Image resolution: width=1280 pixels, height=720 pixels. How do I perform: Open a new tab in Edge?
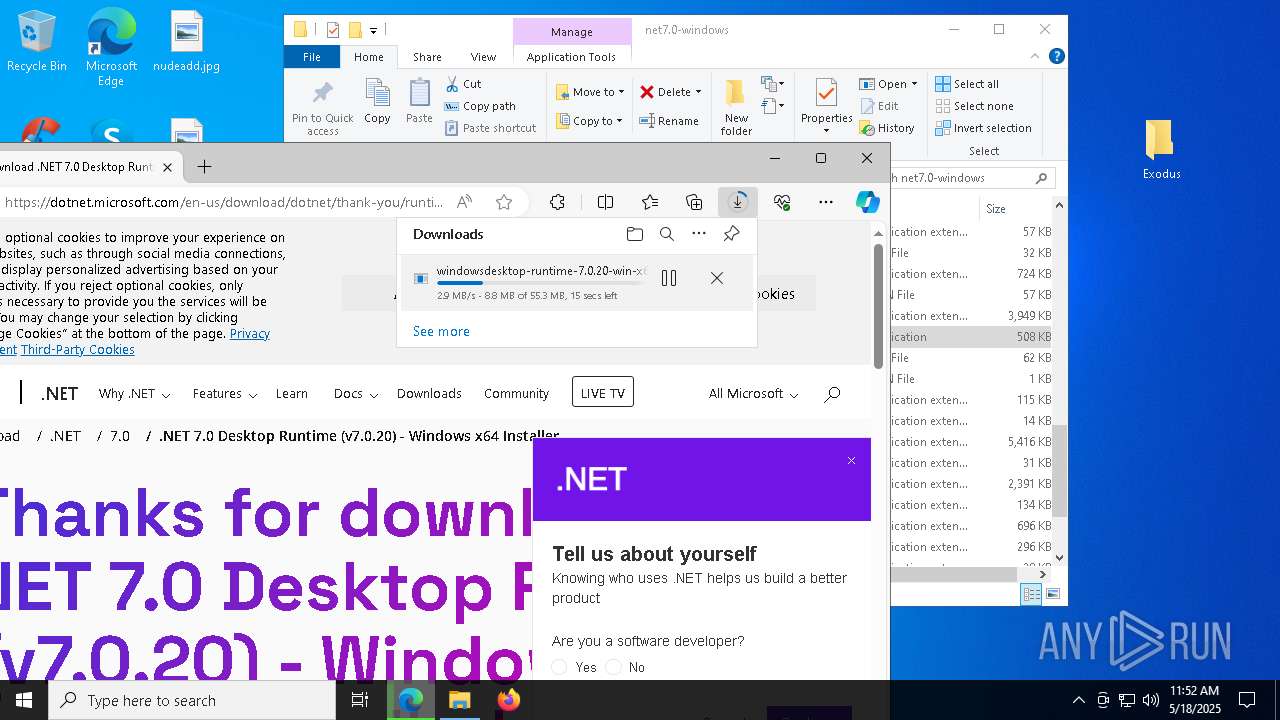pyautogui.click(x=204, y=167)
